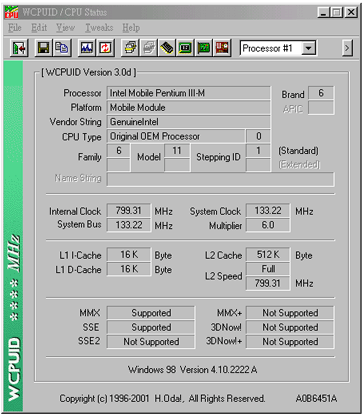Expand toolbar with right chevron button
The width and height of the screenshot is (362, 415).
pyautogui.click(x=347, y=48)
